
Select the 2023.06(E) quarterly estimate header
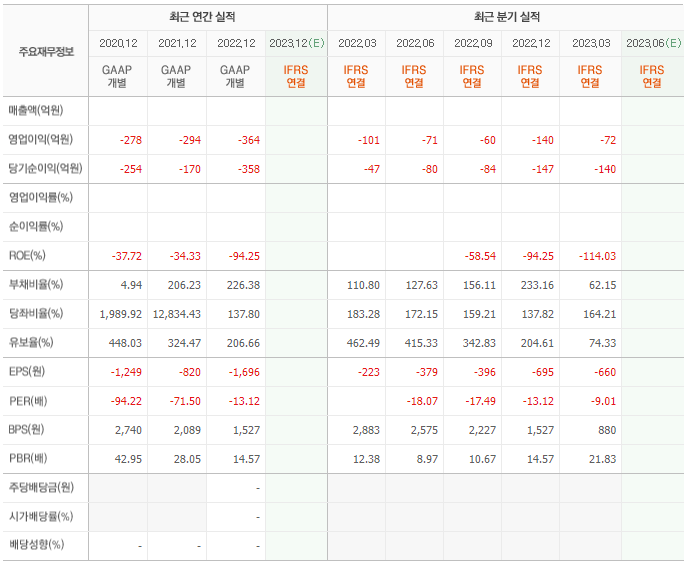(653, 43)
